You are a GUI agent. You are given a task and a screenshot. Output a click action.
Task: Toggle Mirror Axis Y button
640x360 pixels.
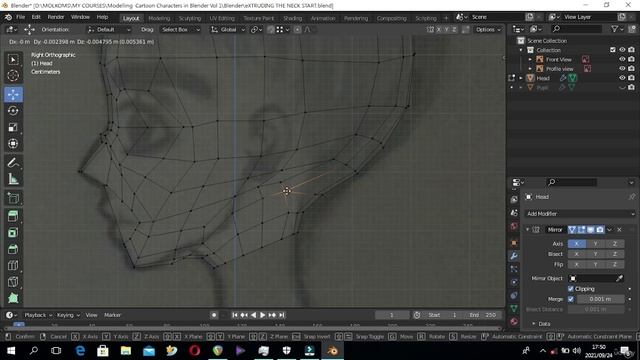click(x=596, y=244)
